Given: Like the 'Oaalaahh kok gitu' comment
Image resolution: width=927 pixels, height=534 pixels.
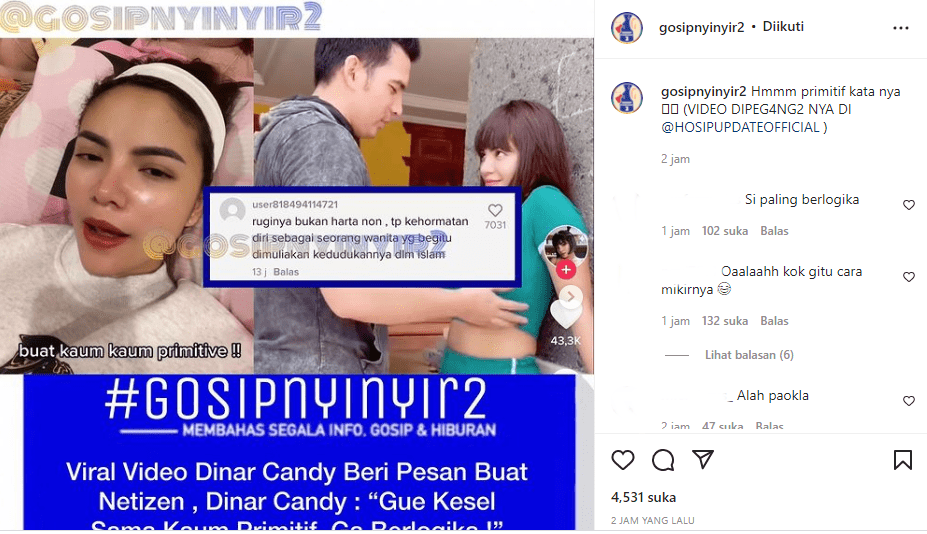Looking at the screenshot, I should pyautogui.click(x=909, y=277).
